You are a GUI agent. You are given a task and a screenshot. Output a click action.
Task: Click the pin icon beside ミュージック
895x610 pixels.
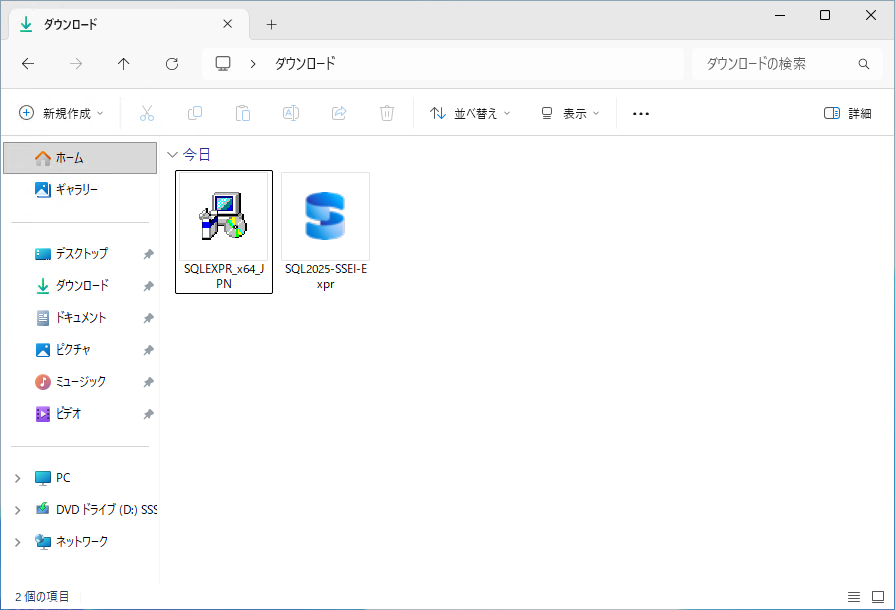148,382
